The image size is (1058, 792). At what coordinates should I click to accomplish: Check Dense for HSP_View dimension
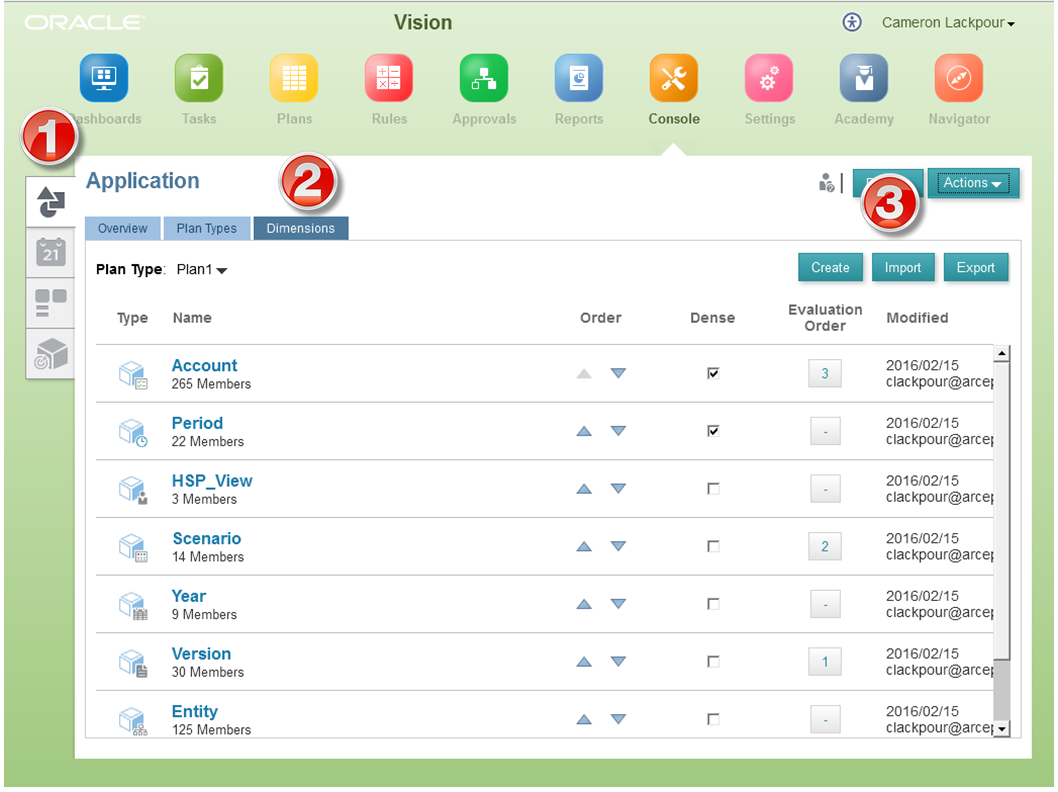click(x=713, y=488)
